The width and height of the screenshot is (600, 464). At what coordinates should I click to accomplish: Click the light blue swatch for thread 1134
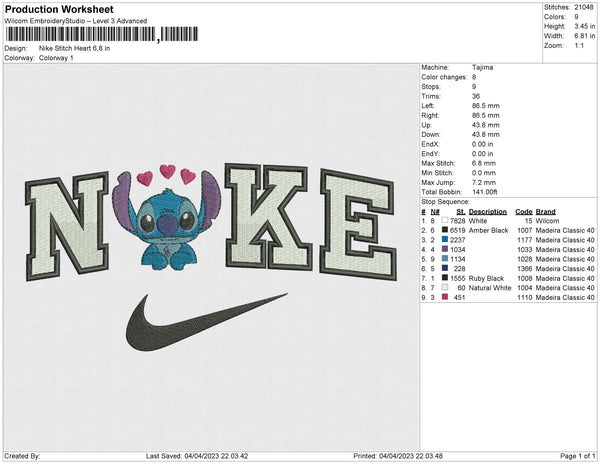click(x=445, y=259)
